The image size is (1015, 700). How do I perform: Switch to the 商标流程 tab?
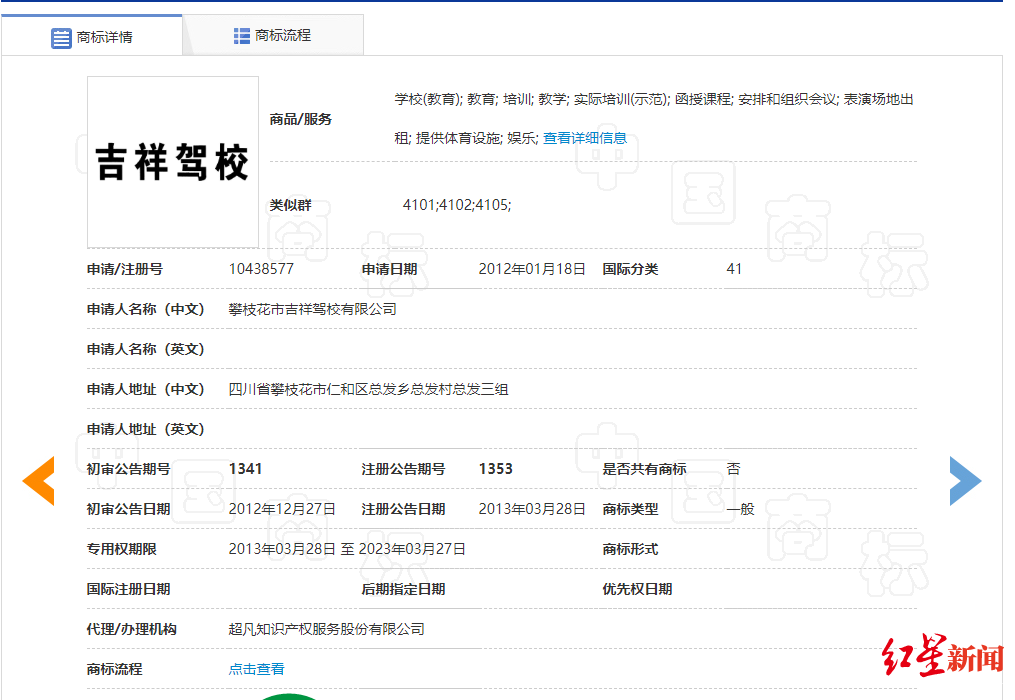pyautogui.click(x=273, y=35)
